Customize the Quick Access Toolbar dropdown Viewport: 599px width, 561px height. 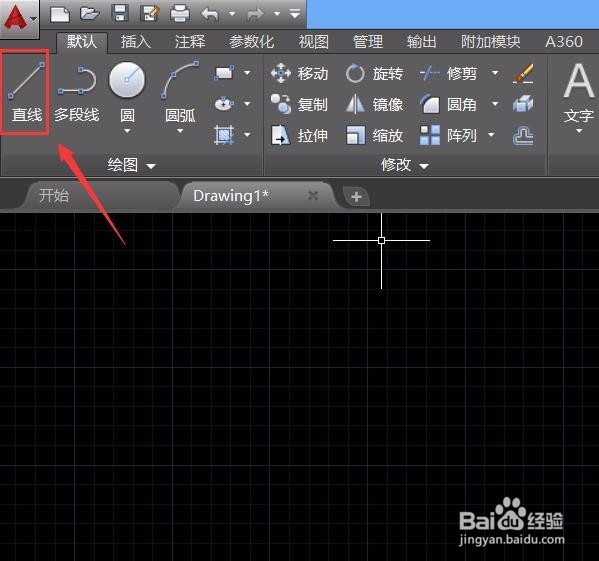[295, 14]
